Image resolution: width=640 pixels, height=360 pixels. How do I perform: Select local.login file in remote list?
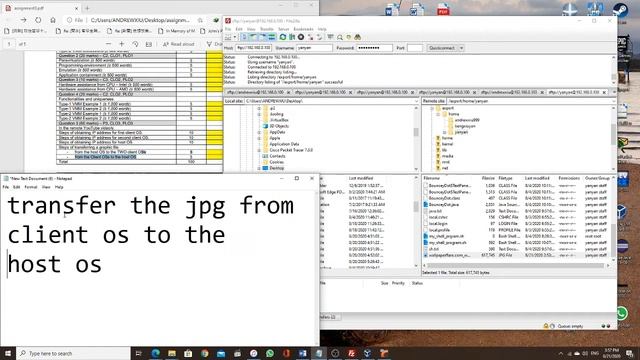438,224
